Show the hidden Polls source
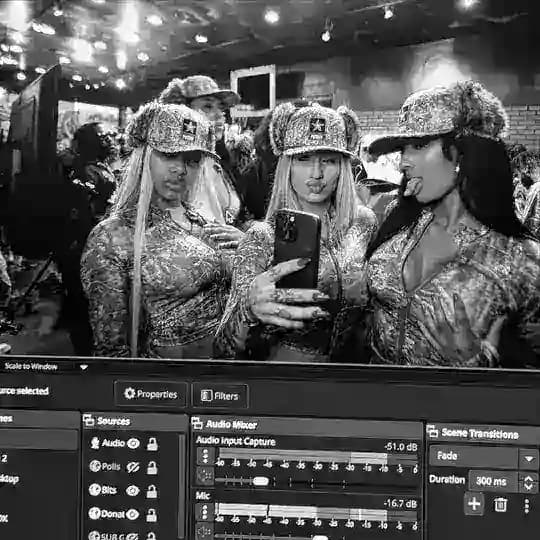This screenshot has height=540, width=540. click(133, 467)
